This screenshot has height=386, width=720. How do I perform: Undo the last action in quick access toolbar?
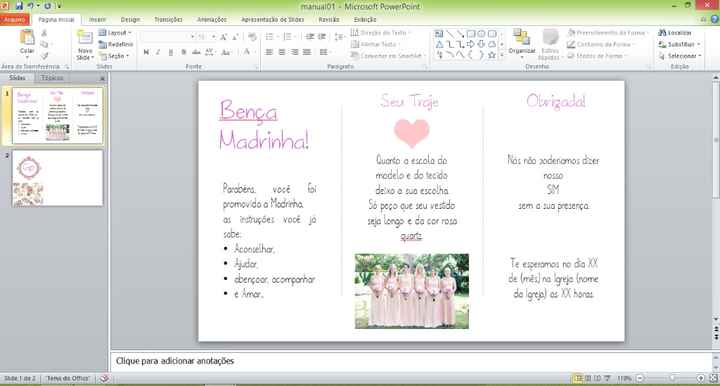tap(31, 6)
